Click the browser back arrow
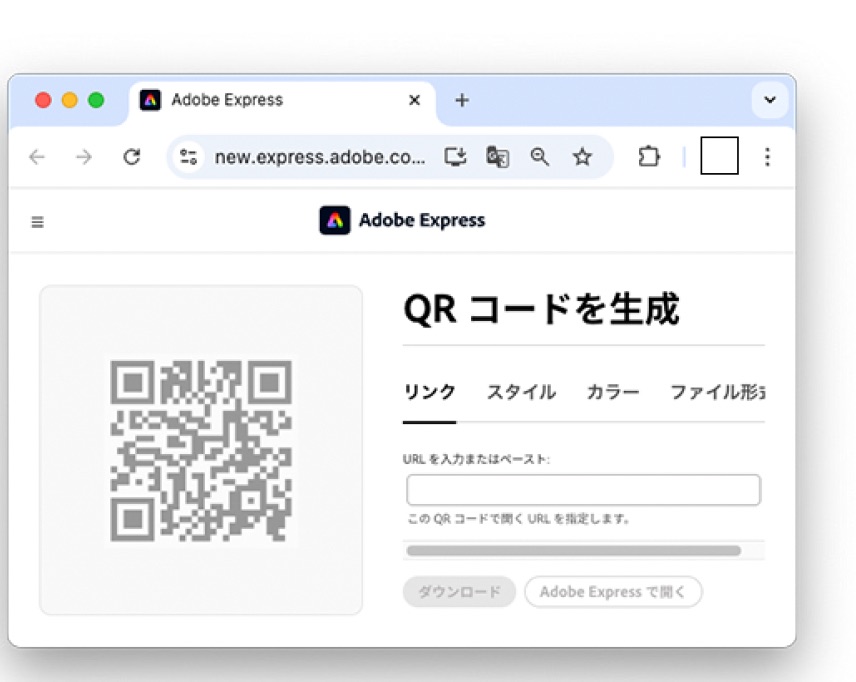This screenshot has height=682, width=856. pyautogui.click(x=37, y=157)
